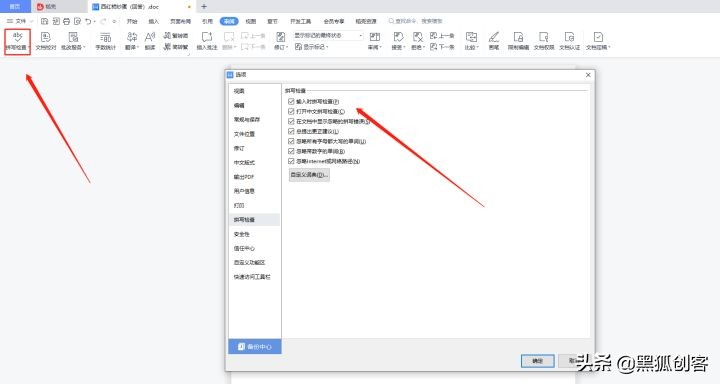Toggle 忽略Internet或网络路径 checkbox

[x=291, y=161]
